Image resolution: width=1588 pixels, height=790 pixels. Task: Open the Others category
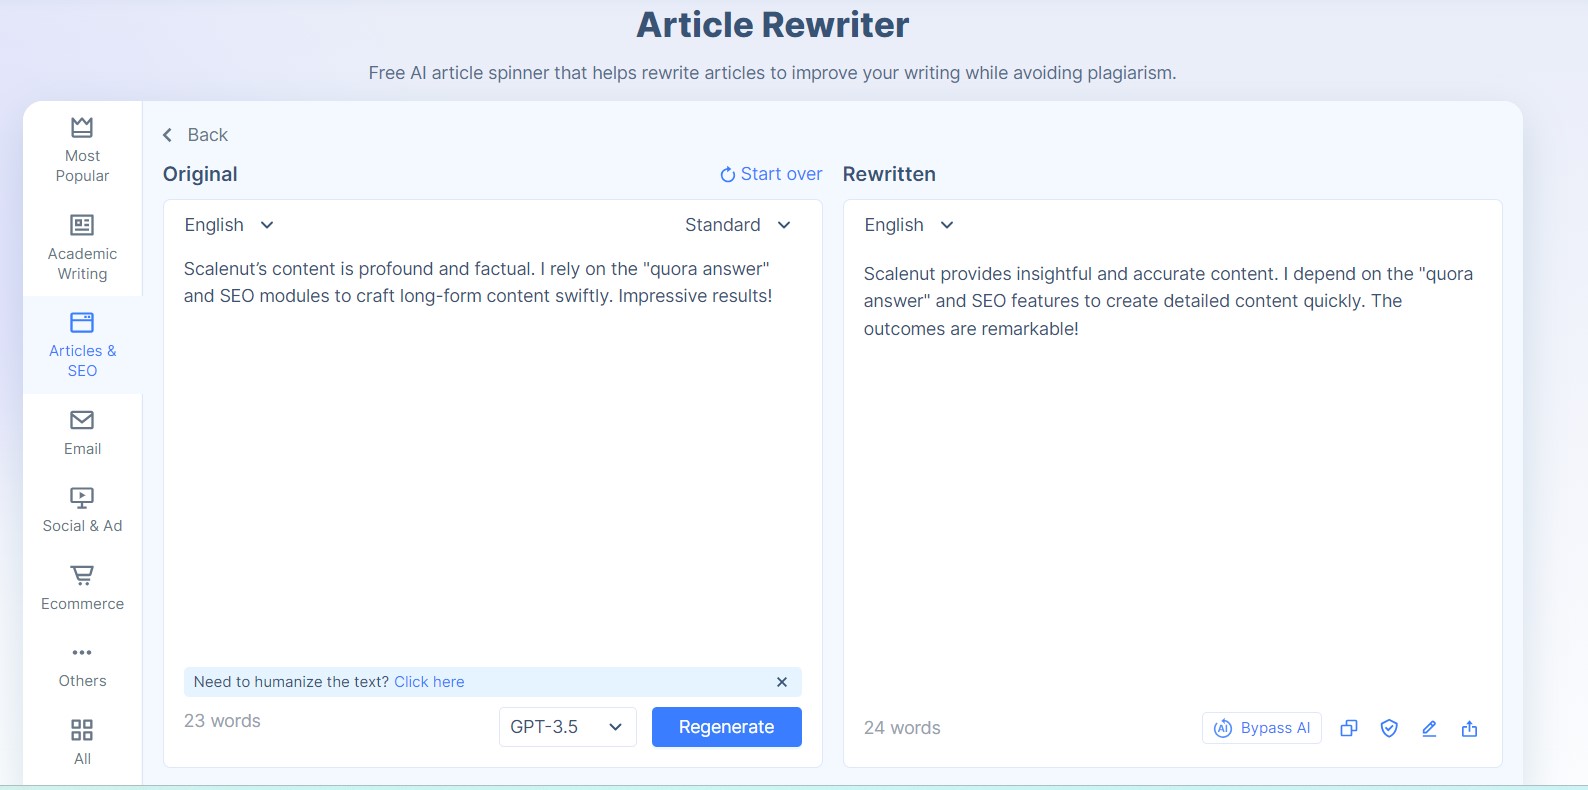point(82,666)
